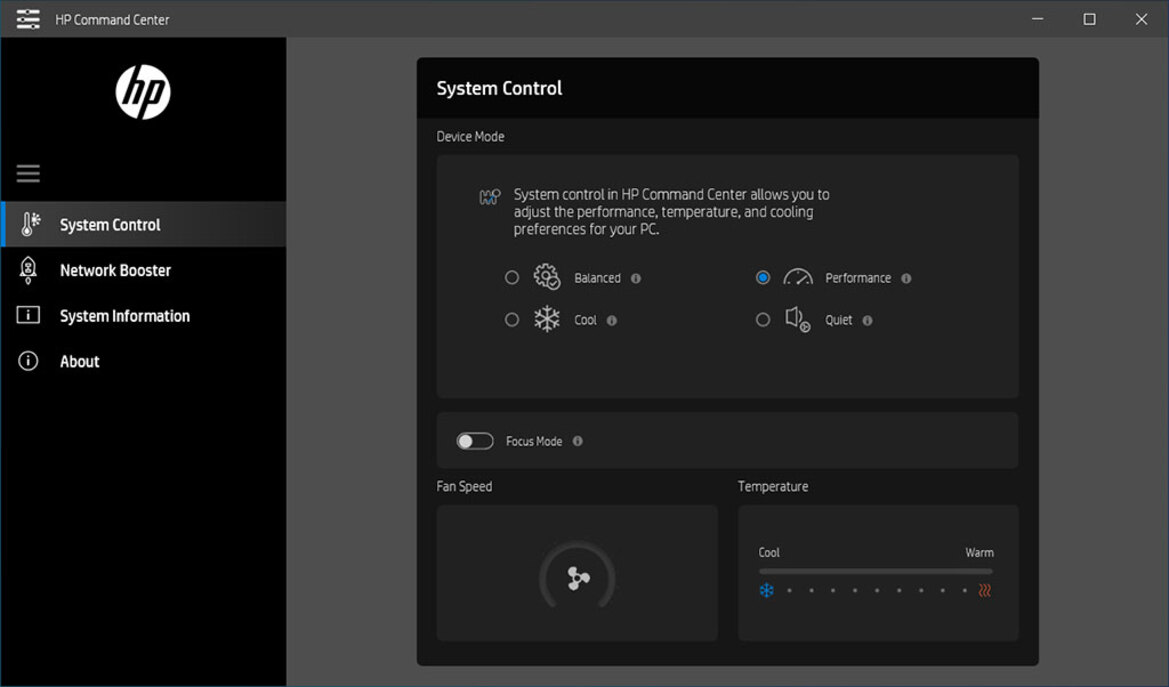Select the Quiet radio button
Screen dimensions: 1169x687
(x=763, y=319)
